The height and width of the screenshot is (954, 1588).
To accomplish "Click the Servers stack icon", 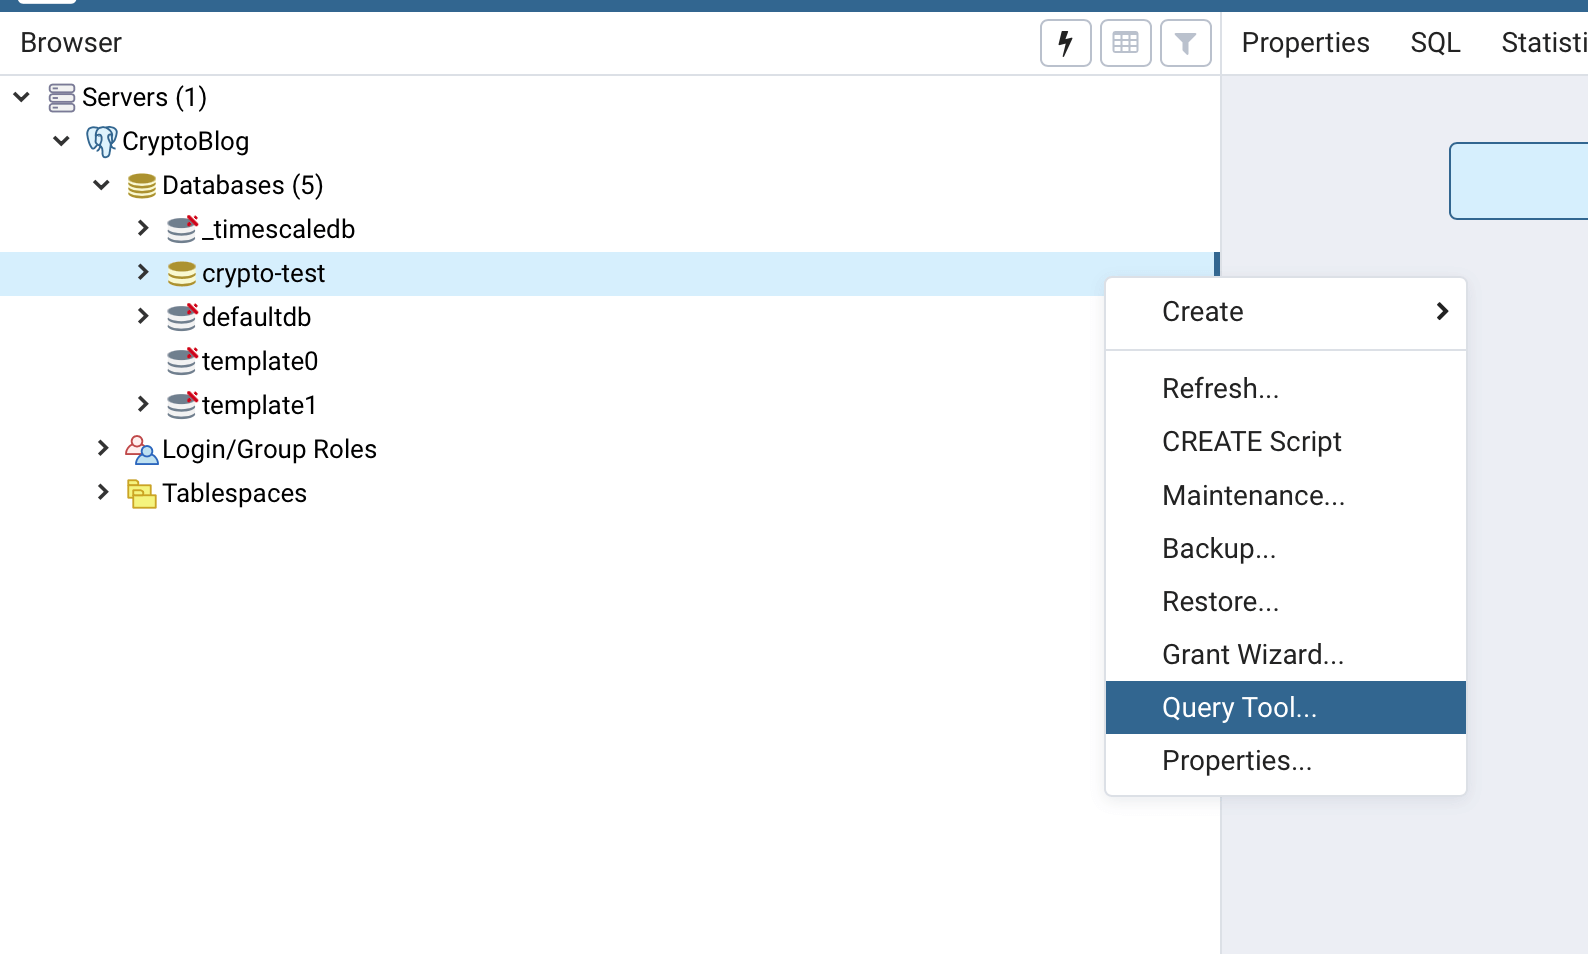I will tap(62, 97).
